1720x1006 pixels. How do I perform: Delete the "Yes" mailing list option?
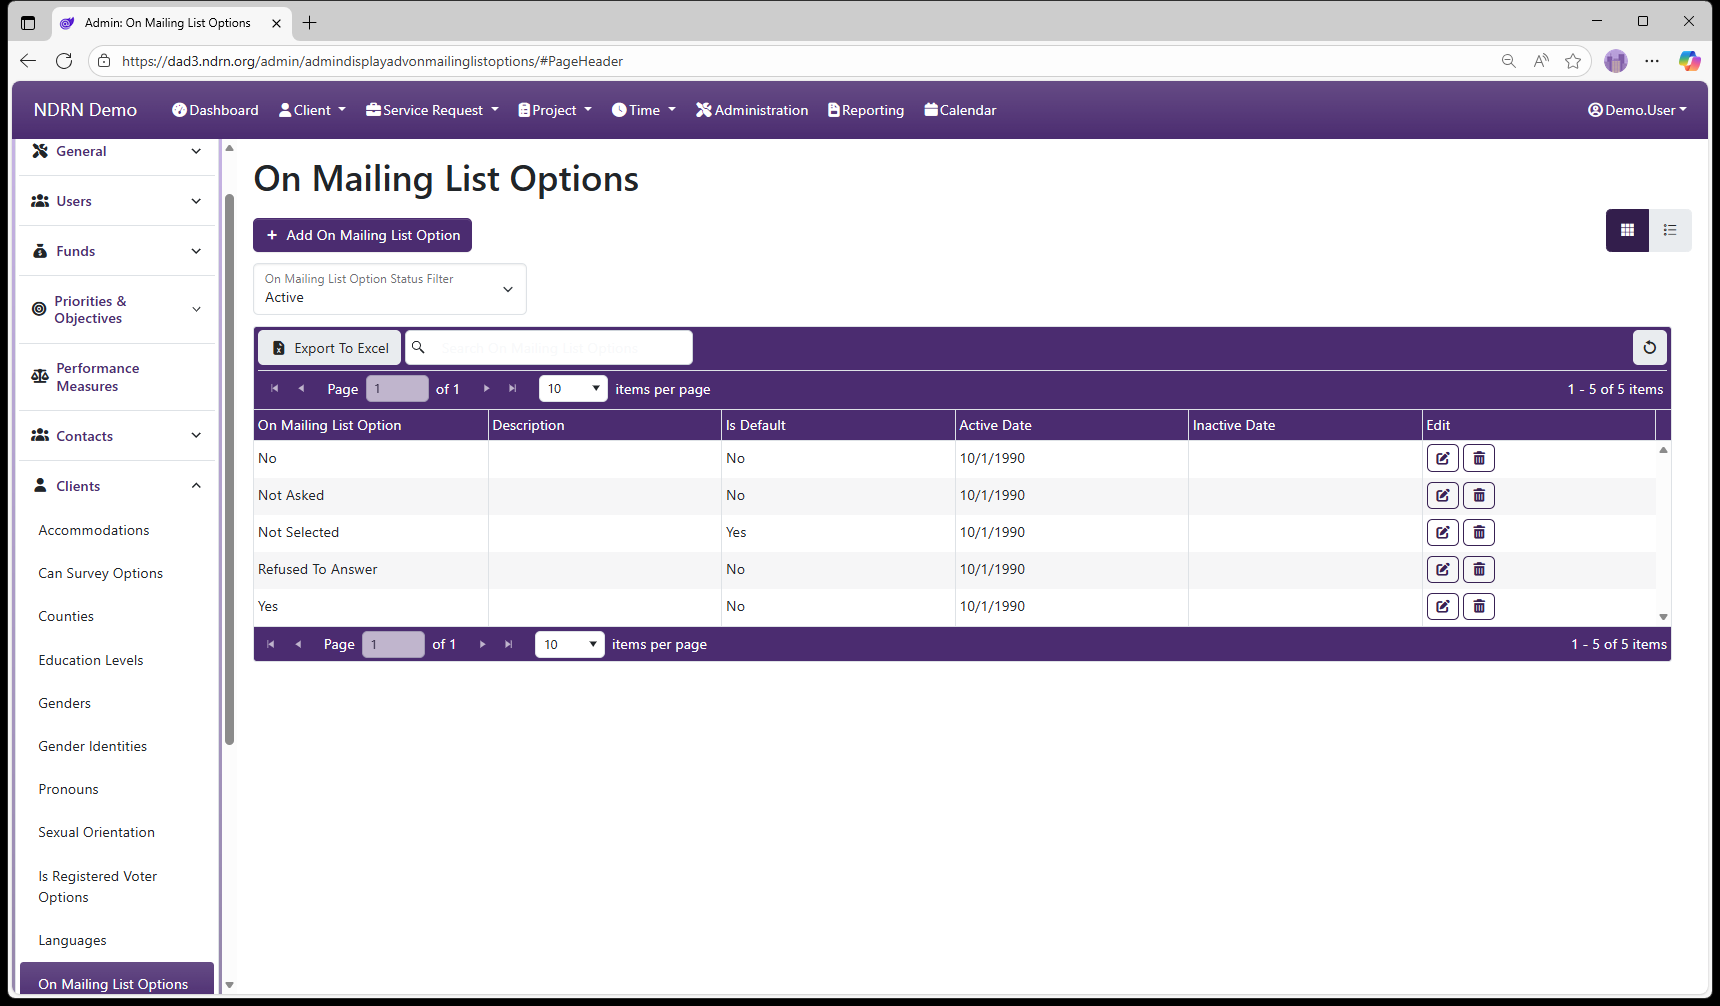(x=1479, y=606)
